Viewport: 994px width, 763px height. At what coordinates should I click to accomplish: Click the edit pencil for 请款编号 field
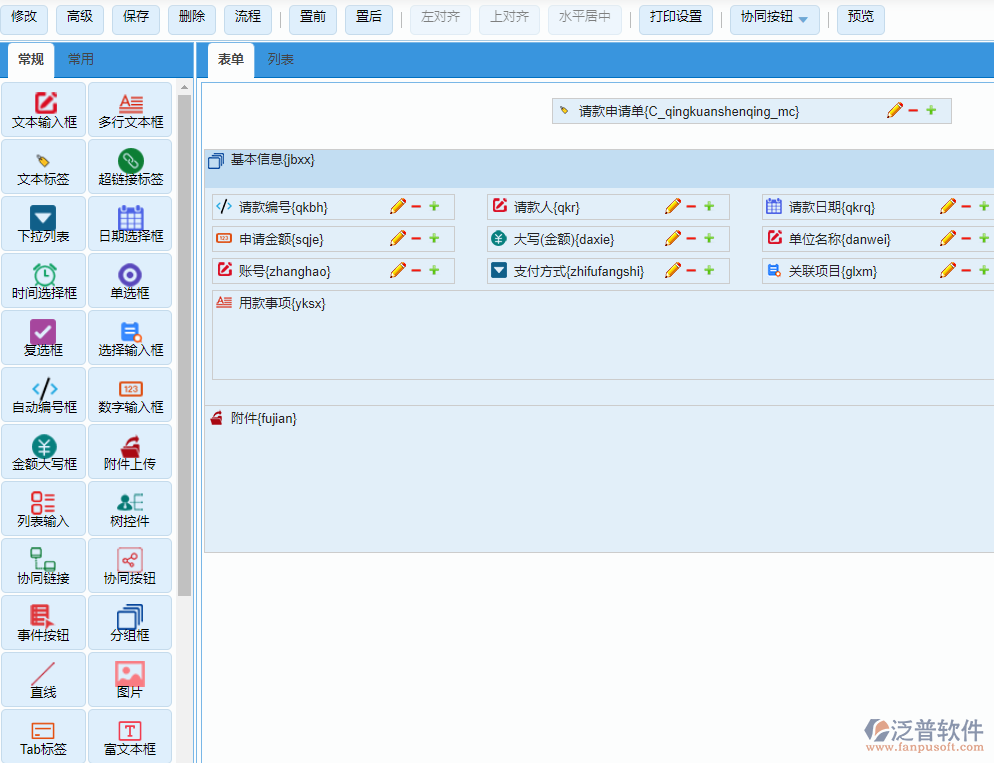tap(397, 207)
